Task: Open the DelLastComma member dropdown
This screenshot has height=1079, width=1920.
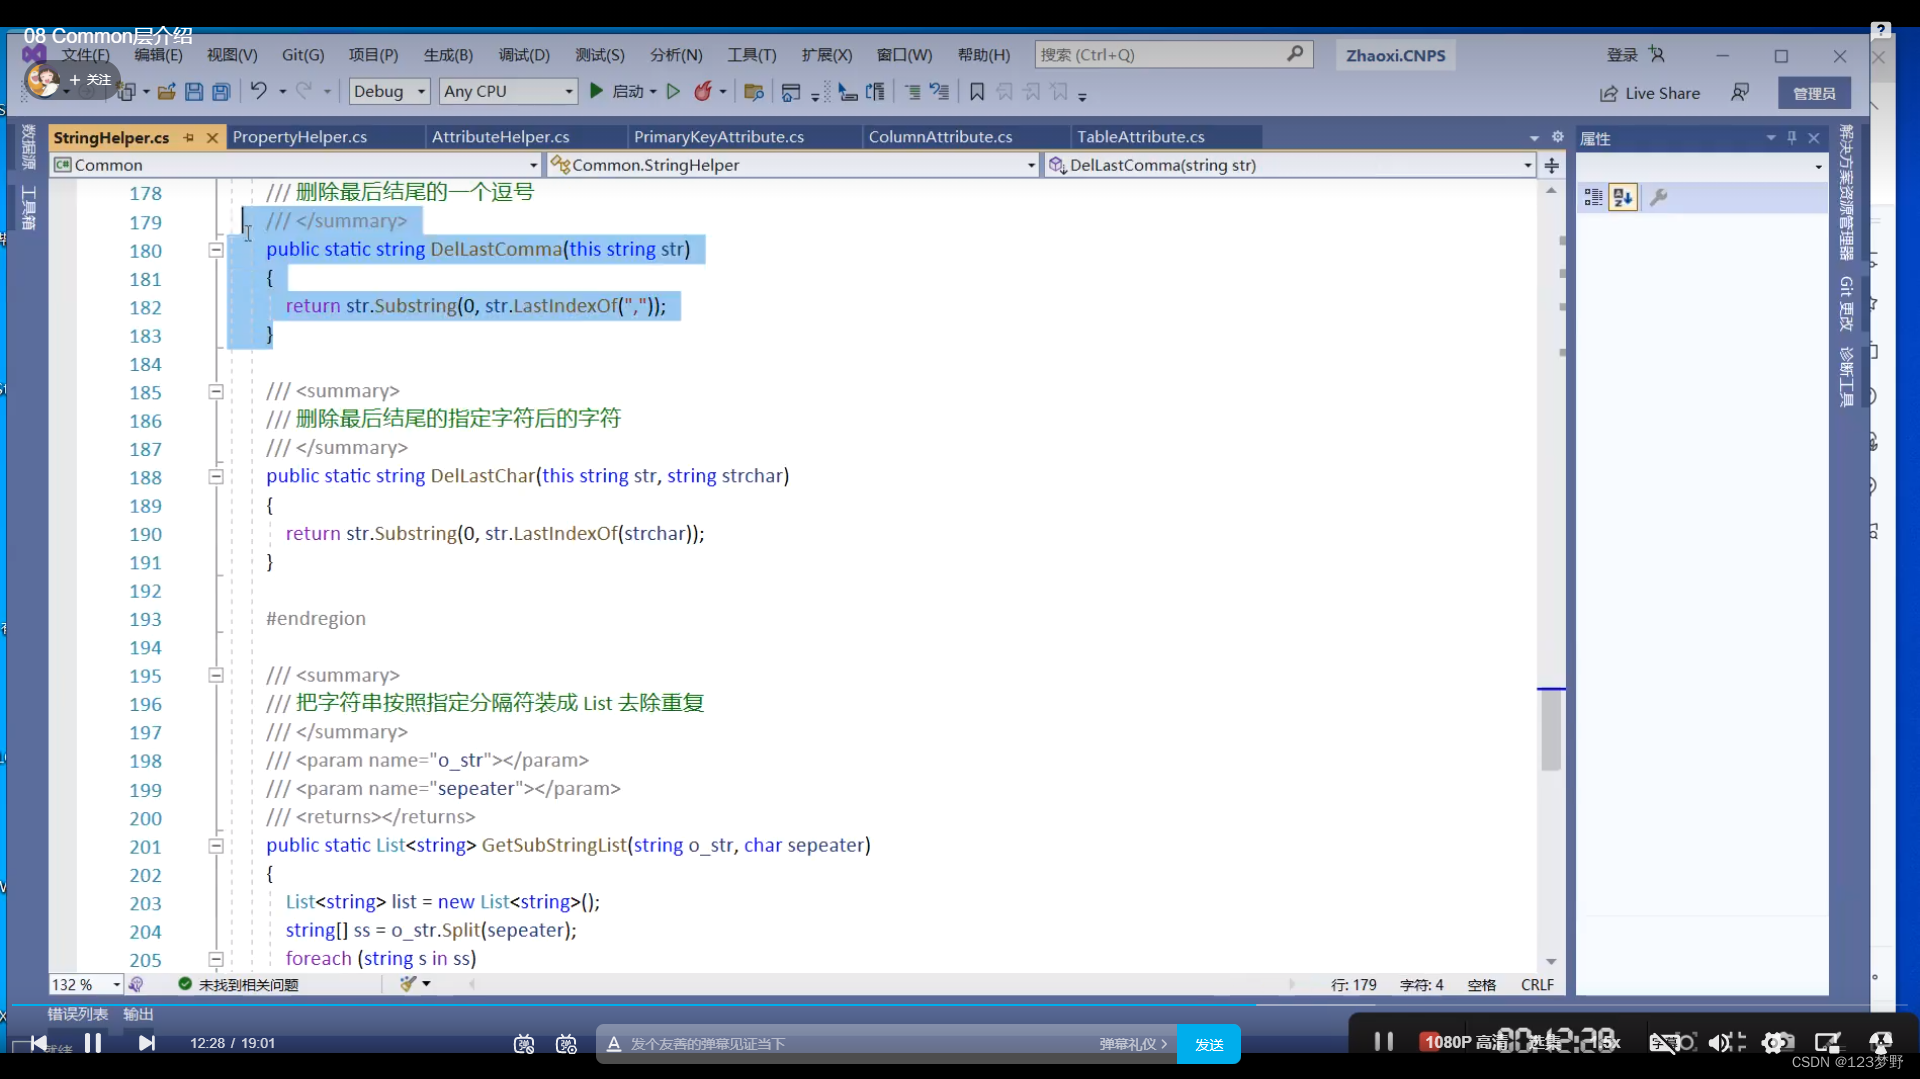Action: click(x=1289, y=165)
